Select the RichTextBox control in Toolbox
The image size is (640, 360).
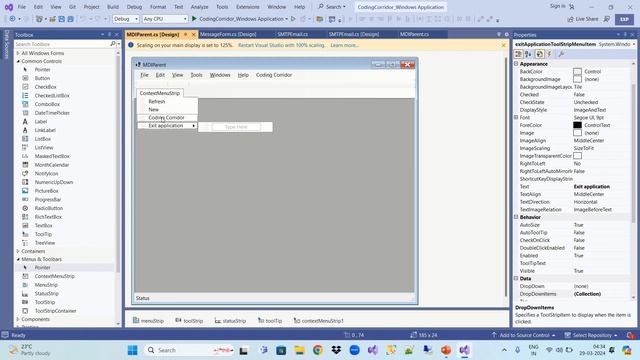(x=48, y=217)
